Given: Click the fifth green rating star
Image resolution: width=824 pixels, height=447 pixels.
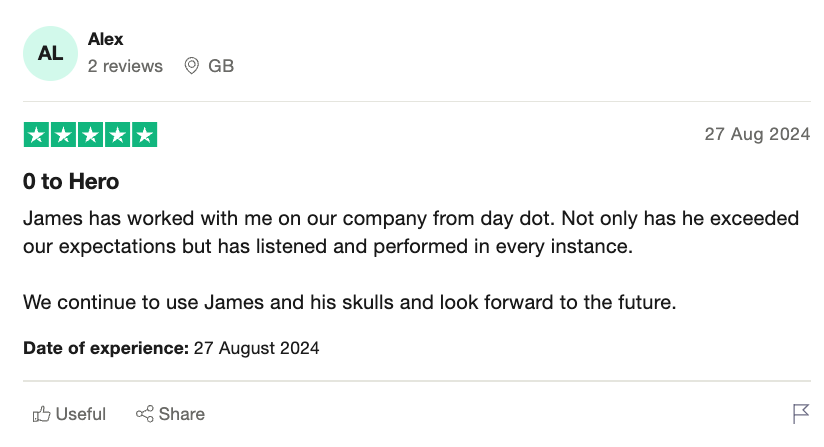Looking at the screenshot, I should 144,135.
